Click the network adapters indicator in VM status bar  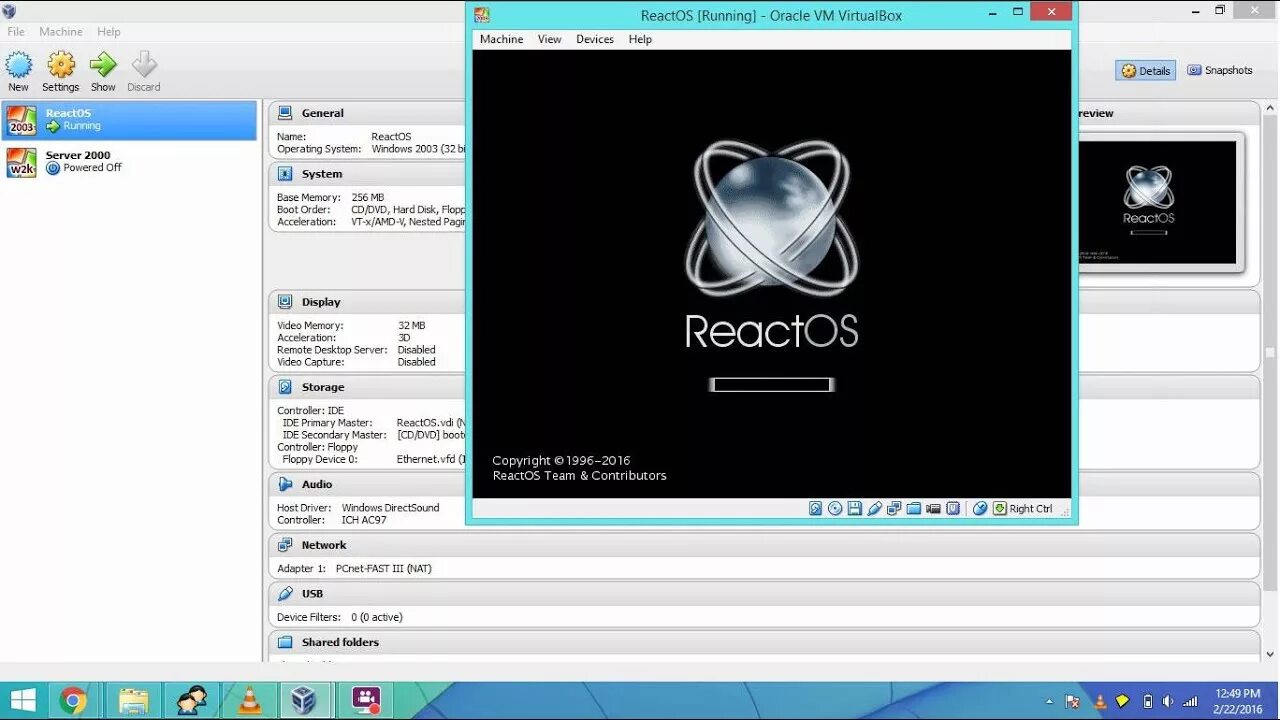coord(894,508)
